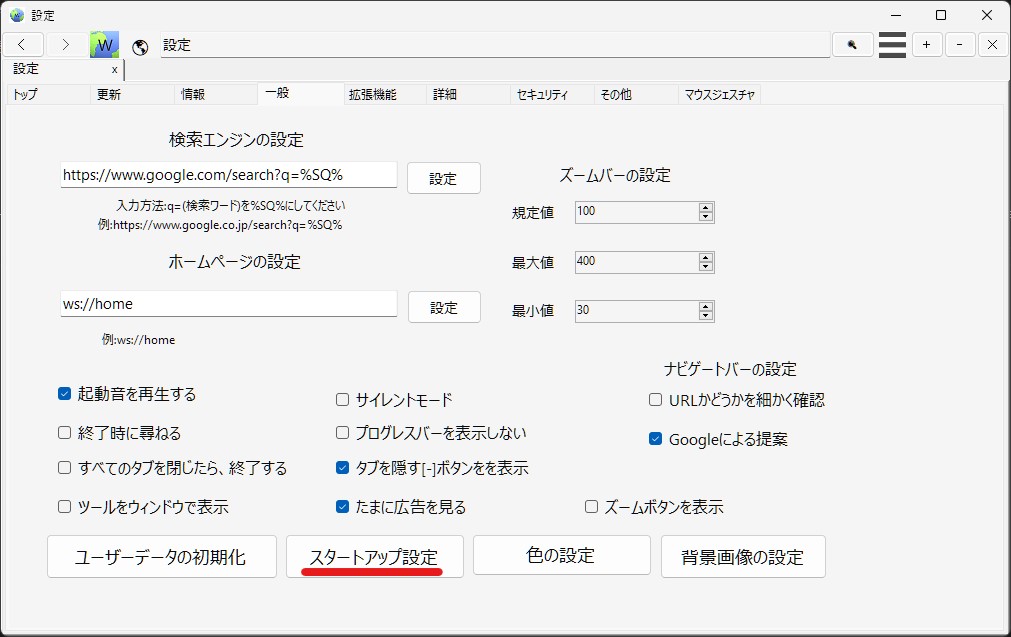Click the magnifier search icon
This screenshot has width=1011, height=637.
851,44
